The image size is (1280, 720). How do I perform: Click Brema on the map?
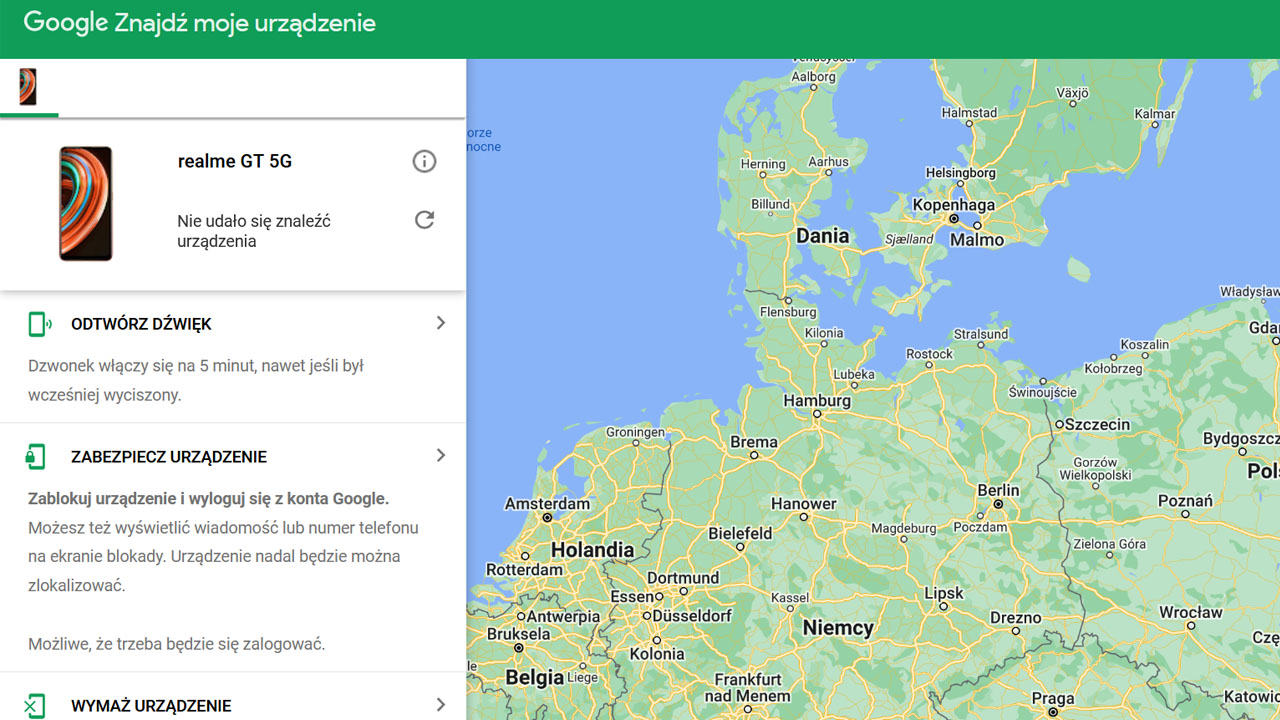click(754, 442)
